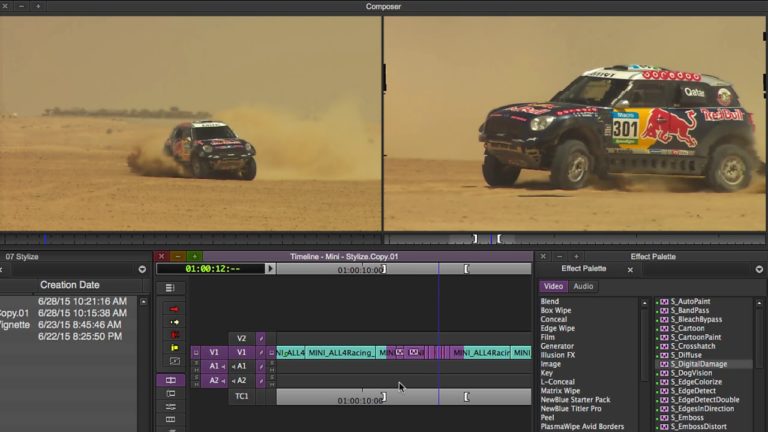Click the S_Cartoon effect icon
The width and height of the screenshot is (768, 432).
tap(664, 328)
